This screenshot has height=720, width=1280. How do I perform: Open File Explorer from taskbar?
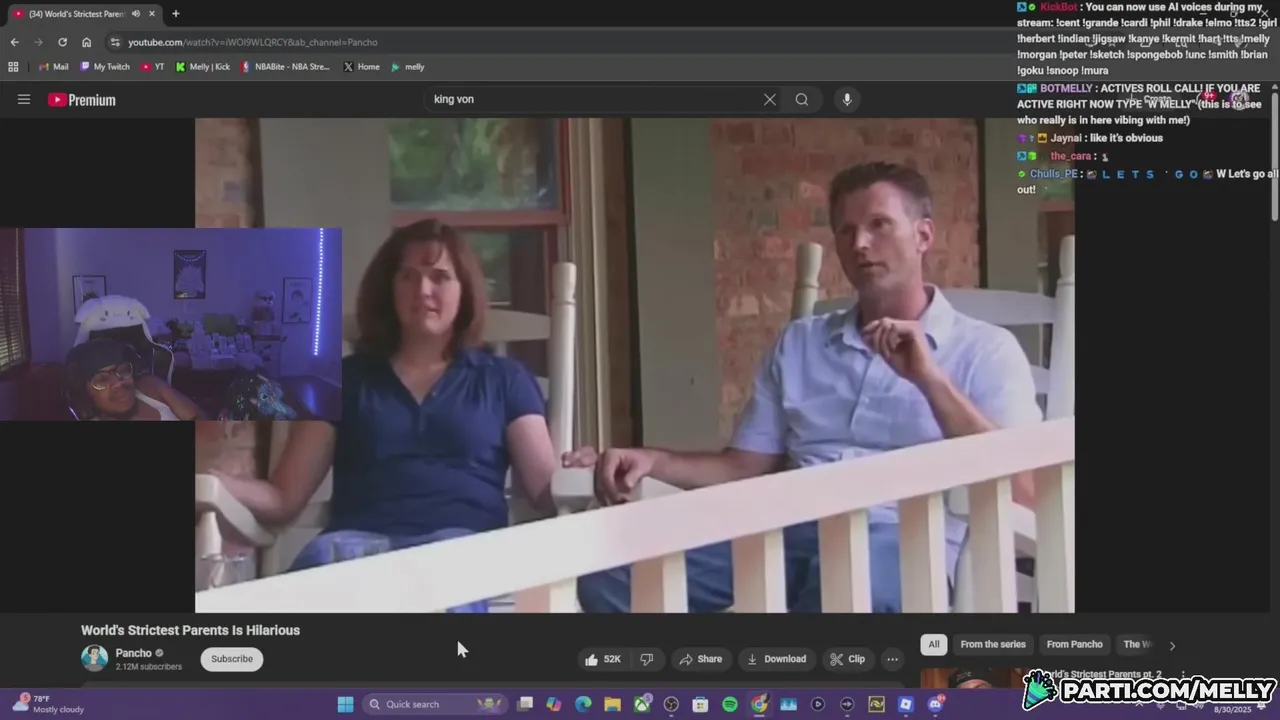612,704
